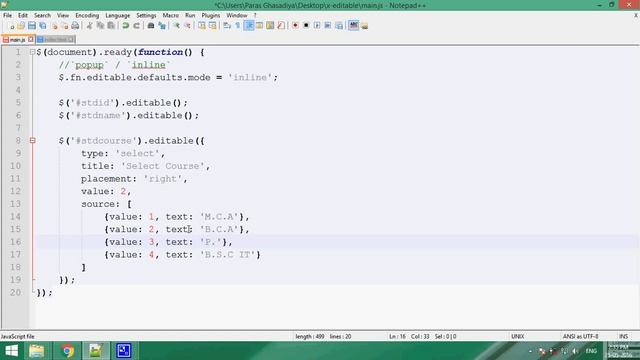Image resolution: width=640 pixels, height=360 pixels.
Task: Open File Explorer from the taskbar
Action: tap(36, 351)
